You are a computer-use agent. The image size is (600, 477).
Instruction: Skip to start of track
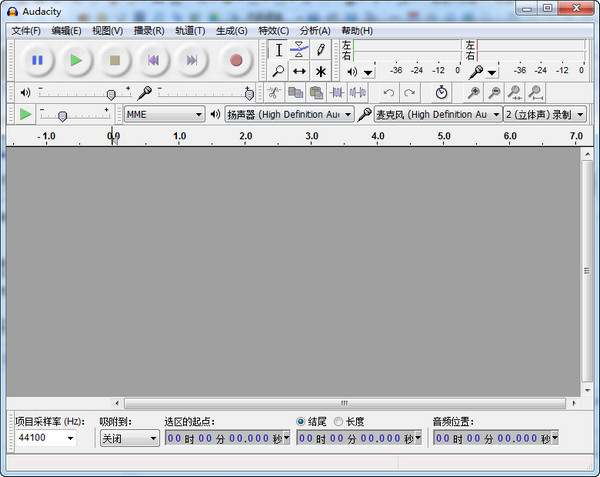coord(153,60)
